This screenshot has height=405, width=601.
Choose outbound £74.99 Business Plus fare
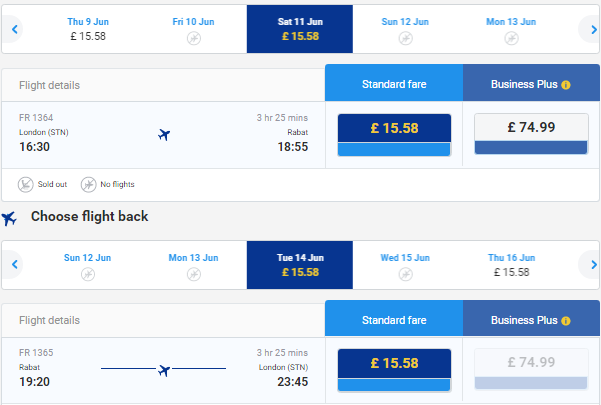click(531, 134)
